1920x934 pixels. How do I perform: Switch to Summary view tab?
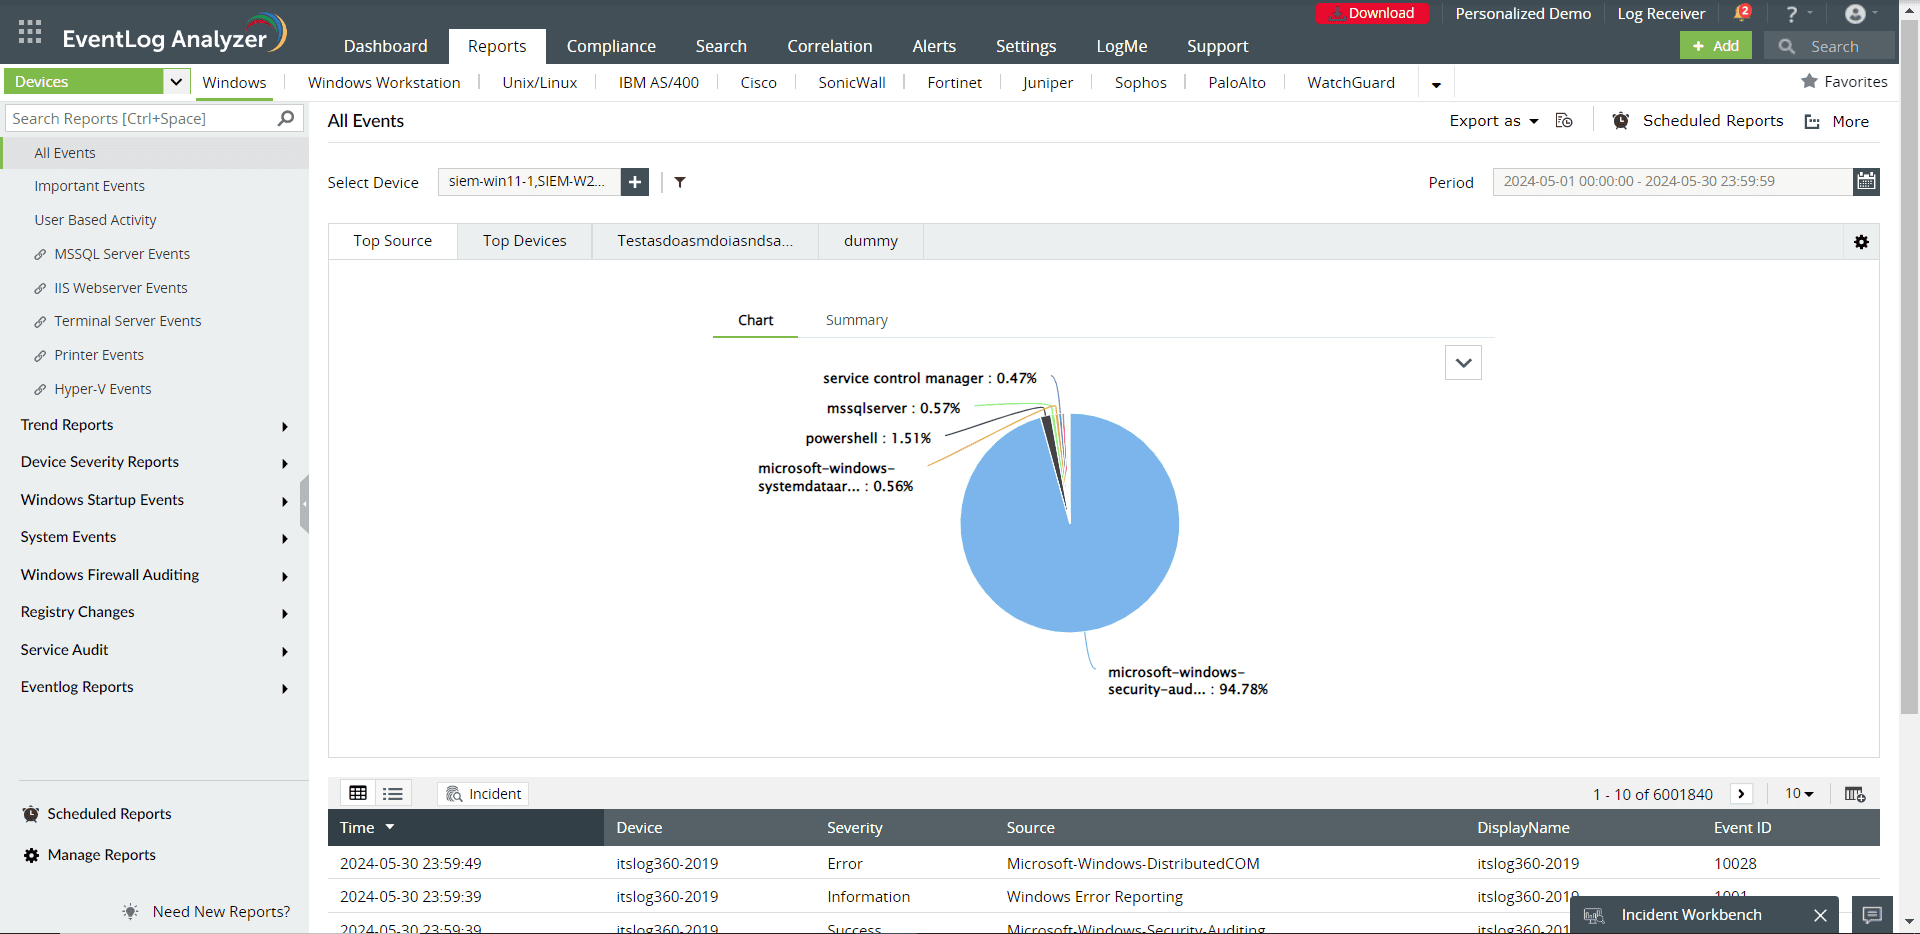[856, 320]
